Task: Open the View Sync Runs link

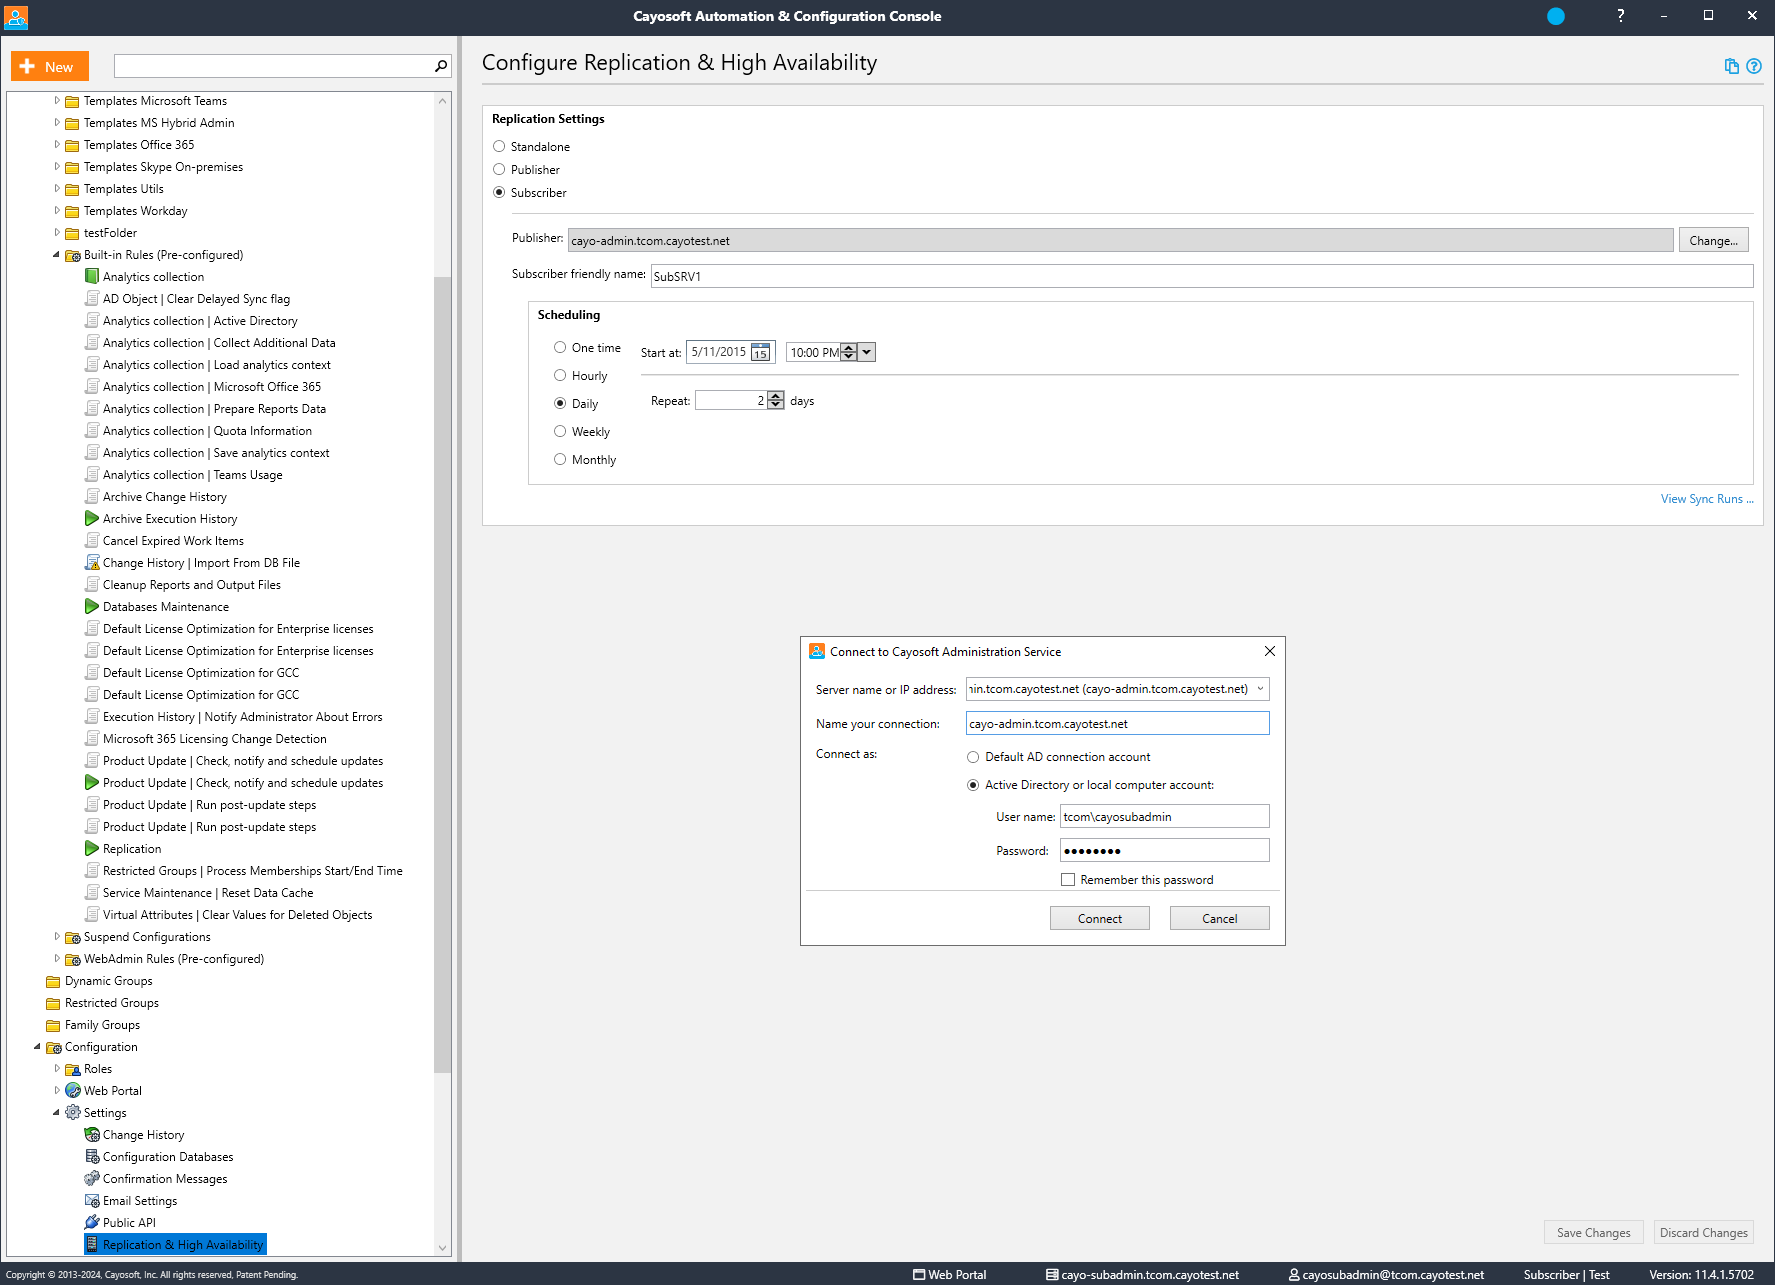Action: coord(1707,499)
